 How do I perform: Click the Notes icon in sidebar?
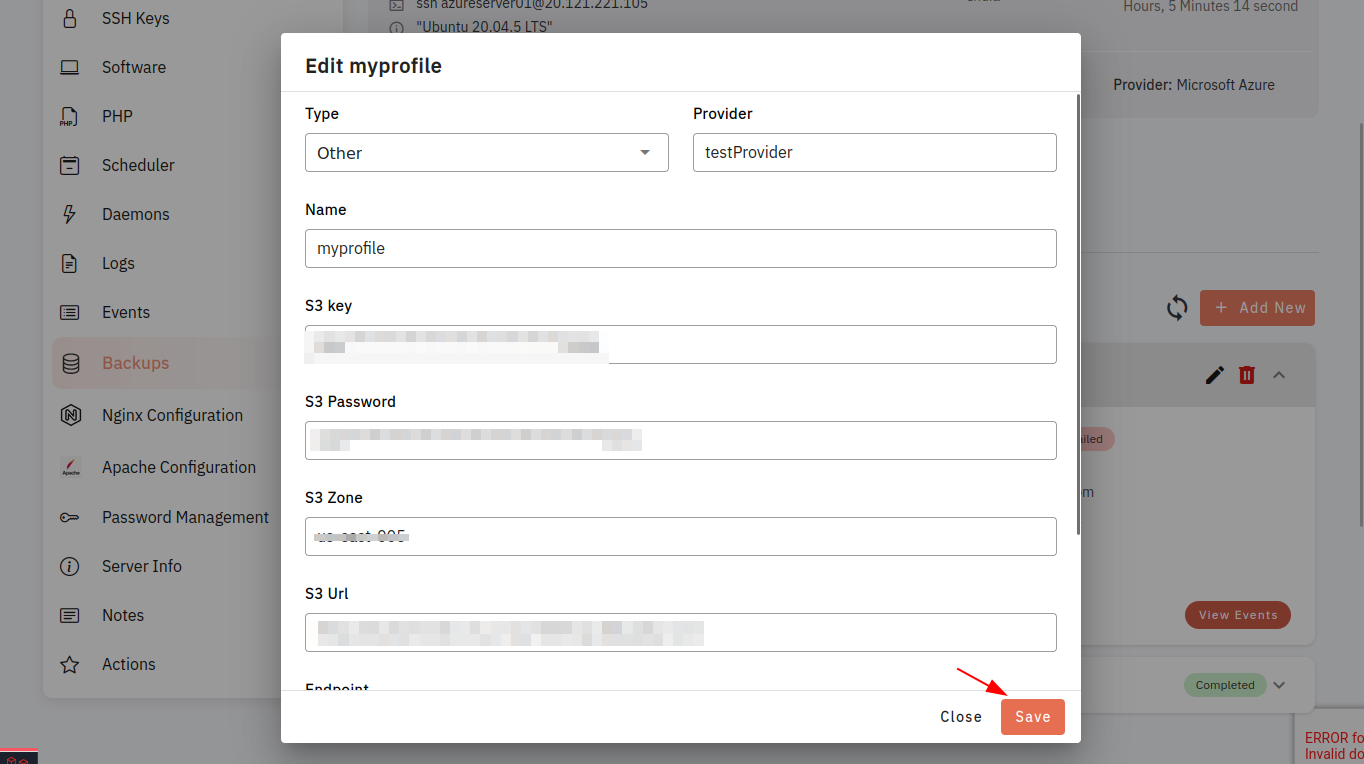click(69, 615)
